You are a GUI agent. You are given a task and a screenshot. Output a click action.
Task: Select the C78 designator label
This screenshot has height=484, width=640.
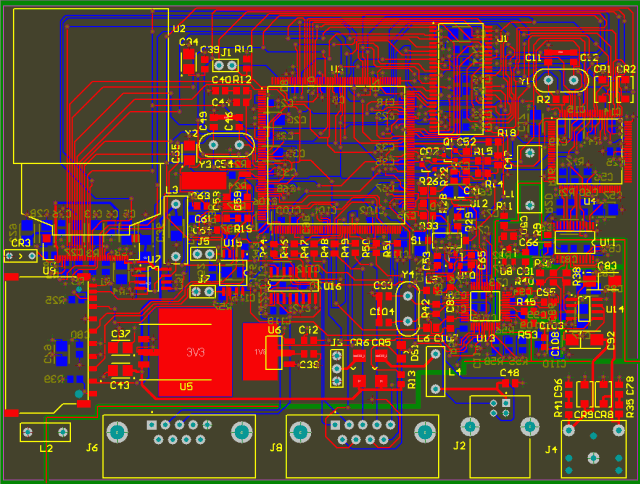(x=630, y=386)
